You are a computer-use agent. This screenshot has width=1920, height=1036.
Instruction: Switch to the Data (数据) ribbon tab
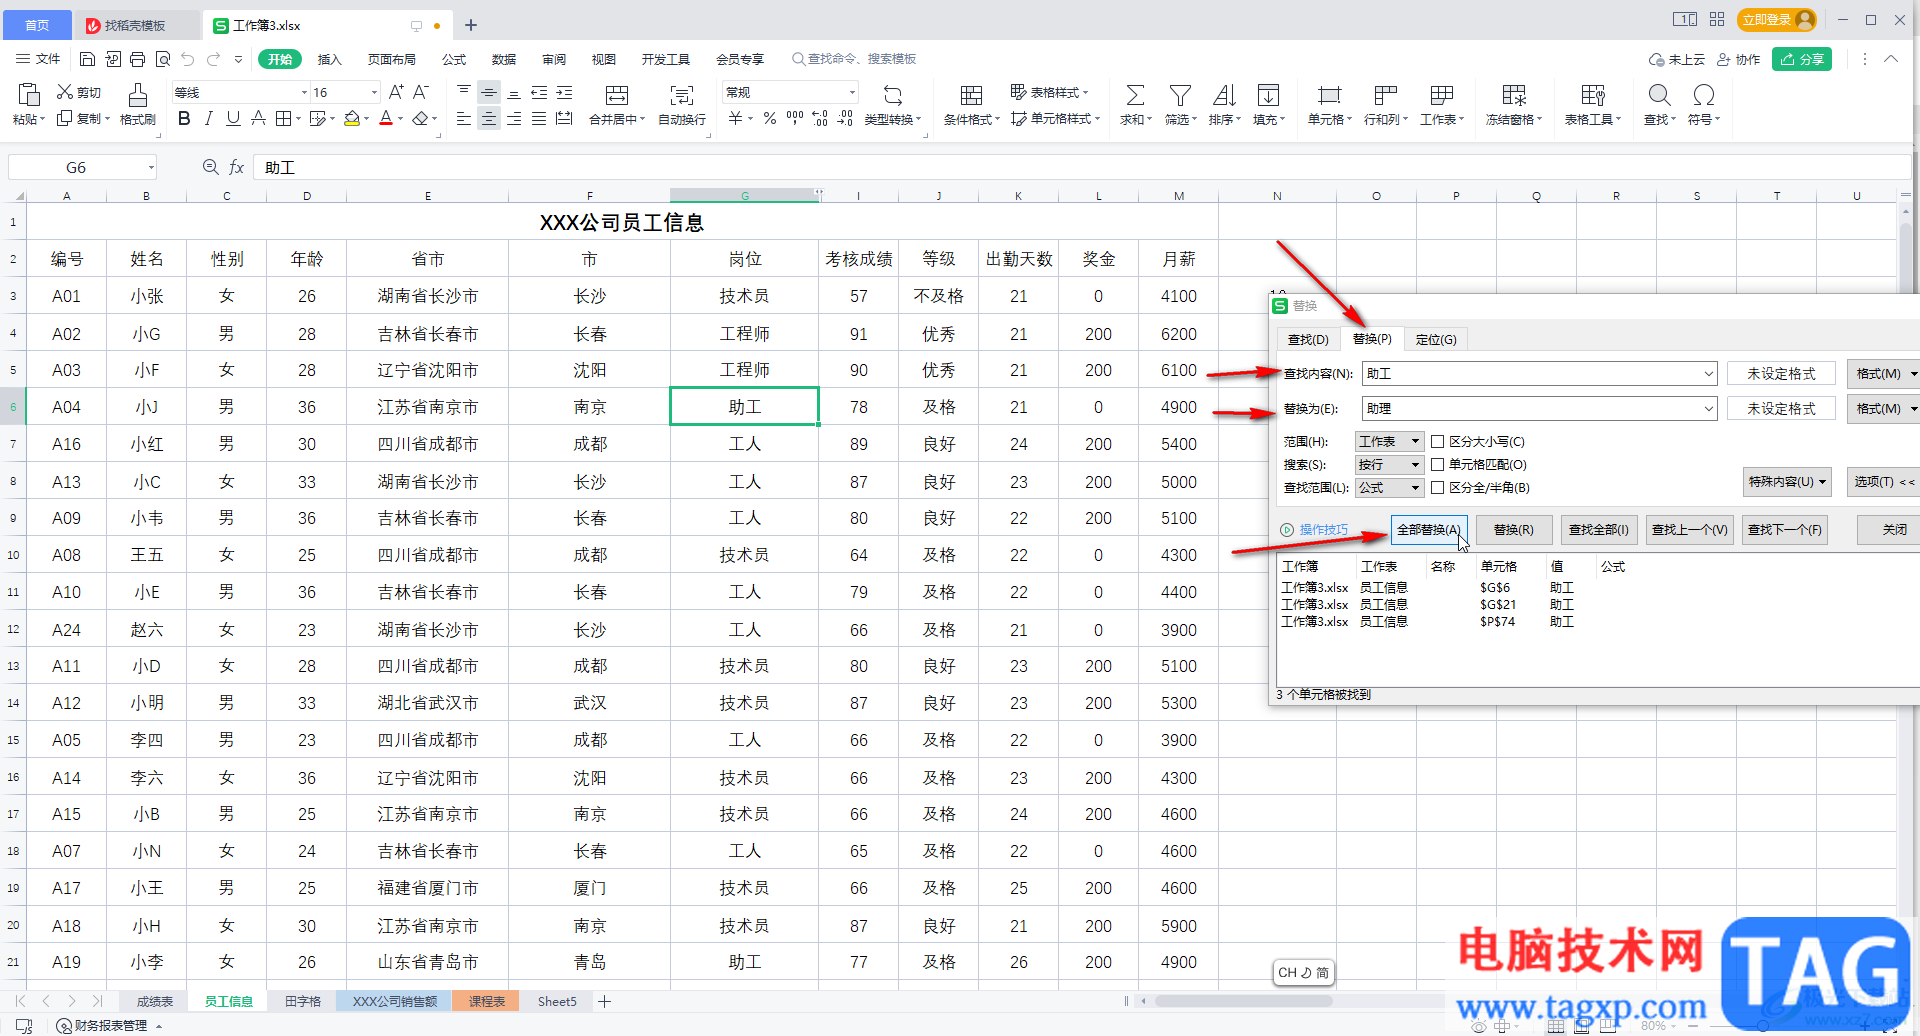click(504, 59)
